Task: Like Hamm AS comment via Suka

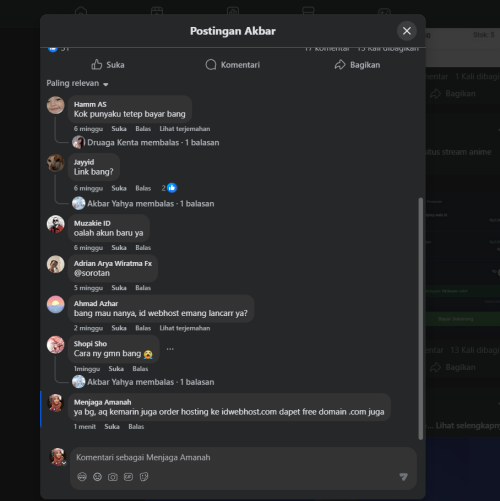Action: coord(119,129)
